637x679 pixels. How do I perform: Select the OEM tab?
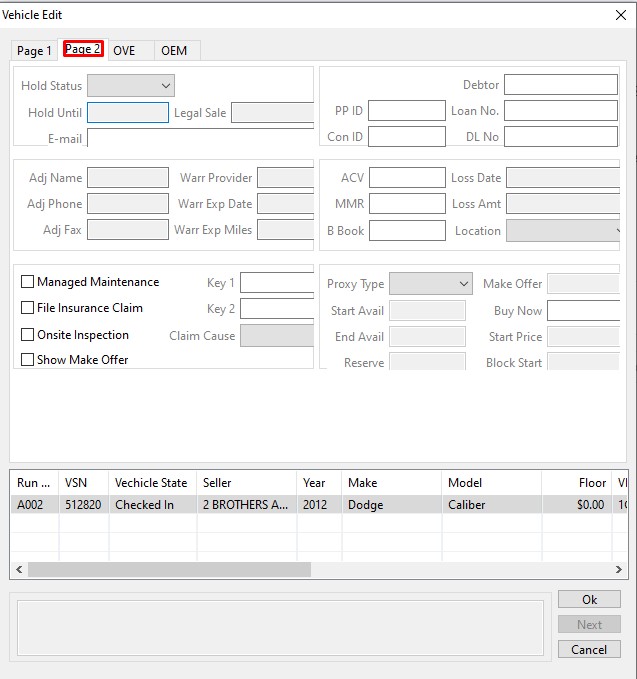174,50
